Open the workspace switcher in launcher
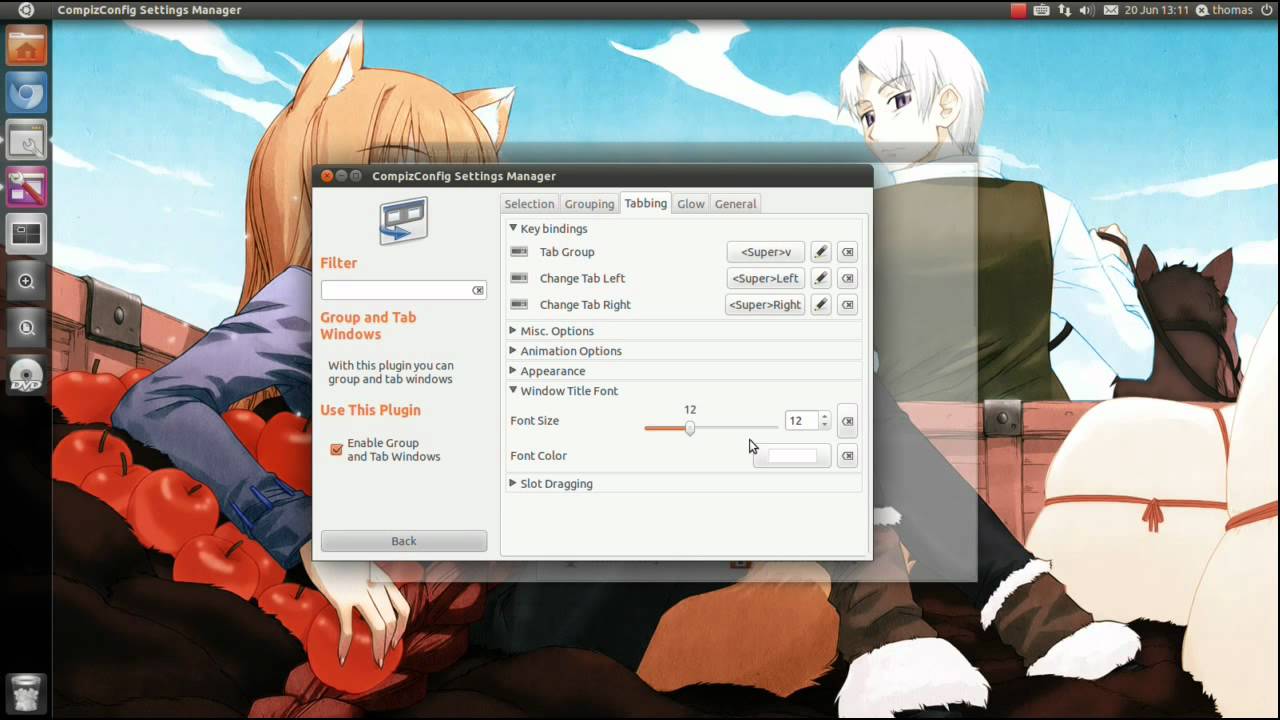Image resolution: width=1280 pixels, height=720 pixels. [26, 235]
